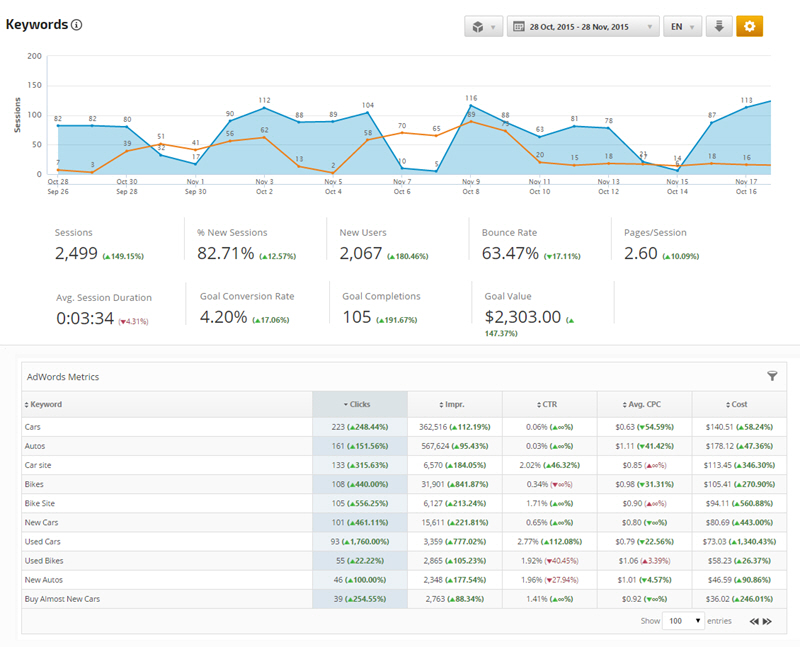800x647 pixels.
Task: Open the orange settings gear button
Action: tap(749, 26)
